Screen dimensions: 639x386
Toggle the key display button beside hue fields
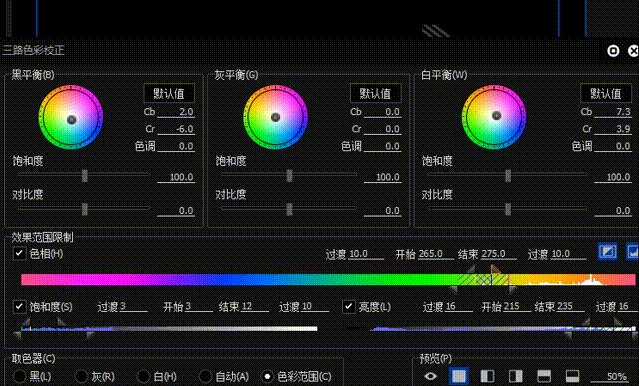(607, 251)
